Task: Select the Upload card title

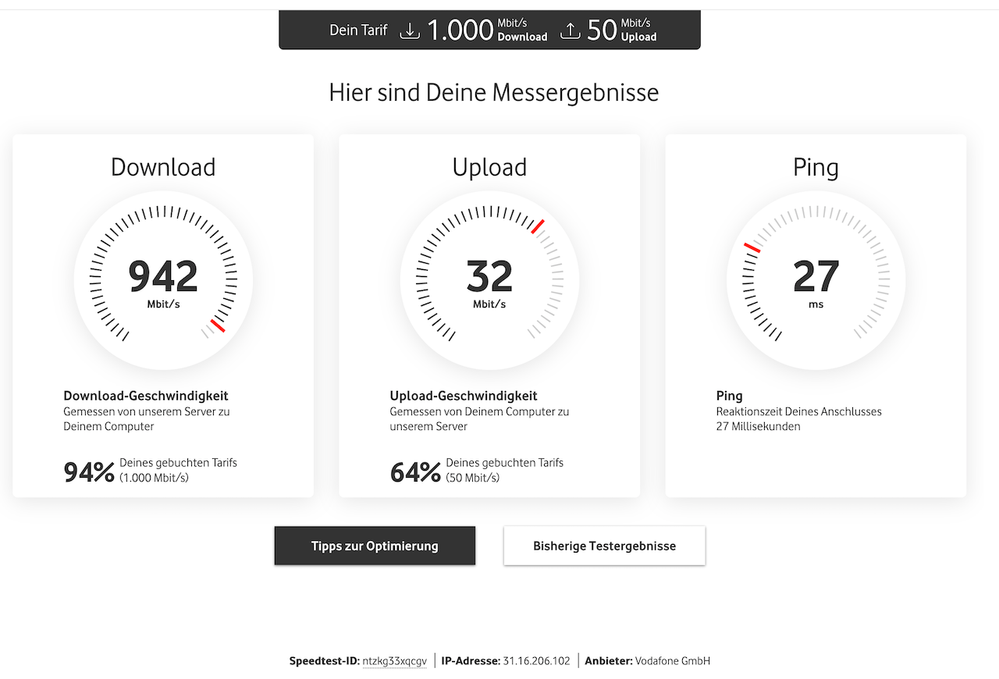Action: 489,168
